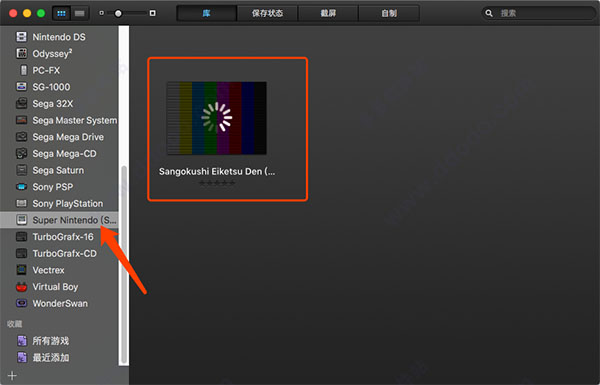Select the PC-FX console icon
Viewport: 600px width, 385px height.
coord(24,70)
